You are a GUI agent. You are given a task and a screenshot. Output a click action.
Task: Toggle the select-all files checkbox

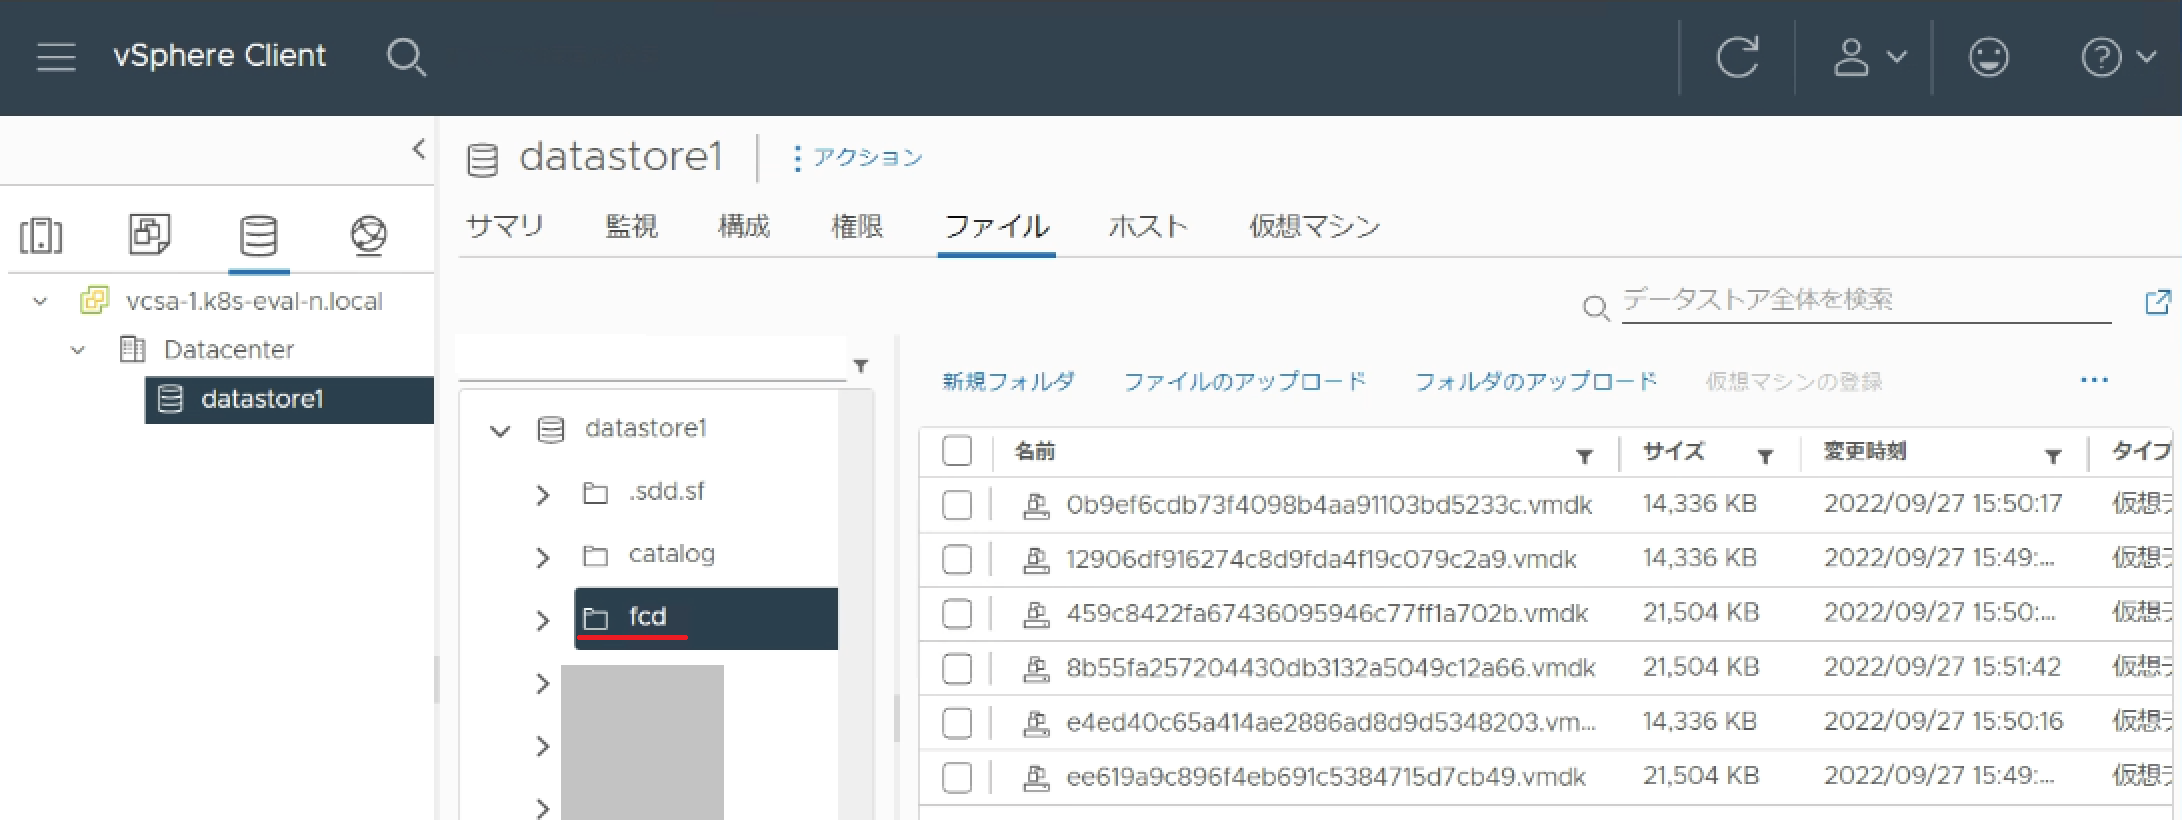(x=957, y=451)
